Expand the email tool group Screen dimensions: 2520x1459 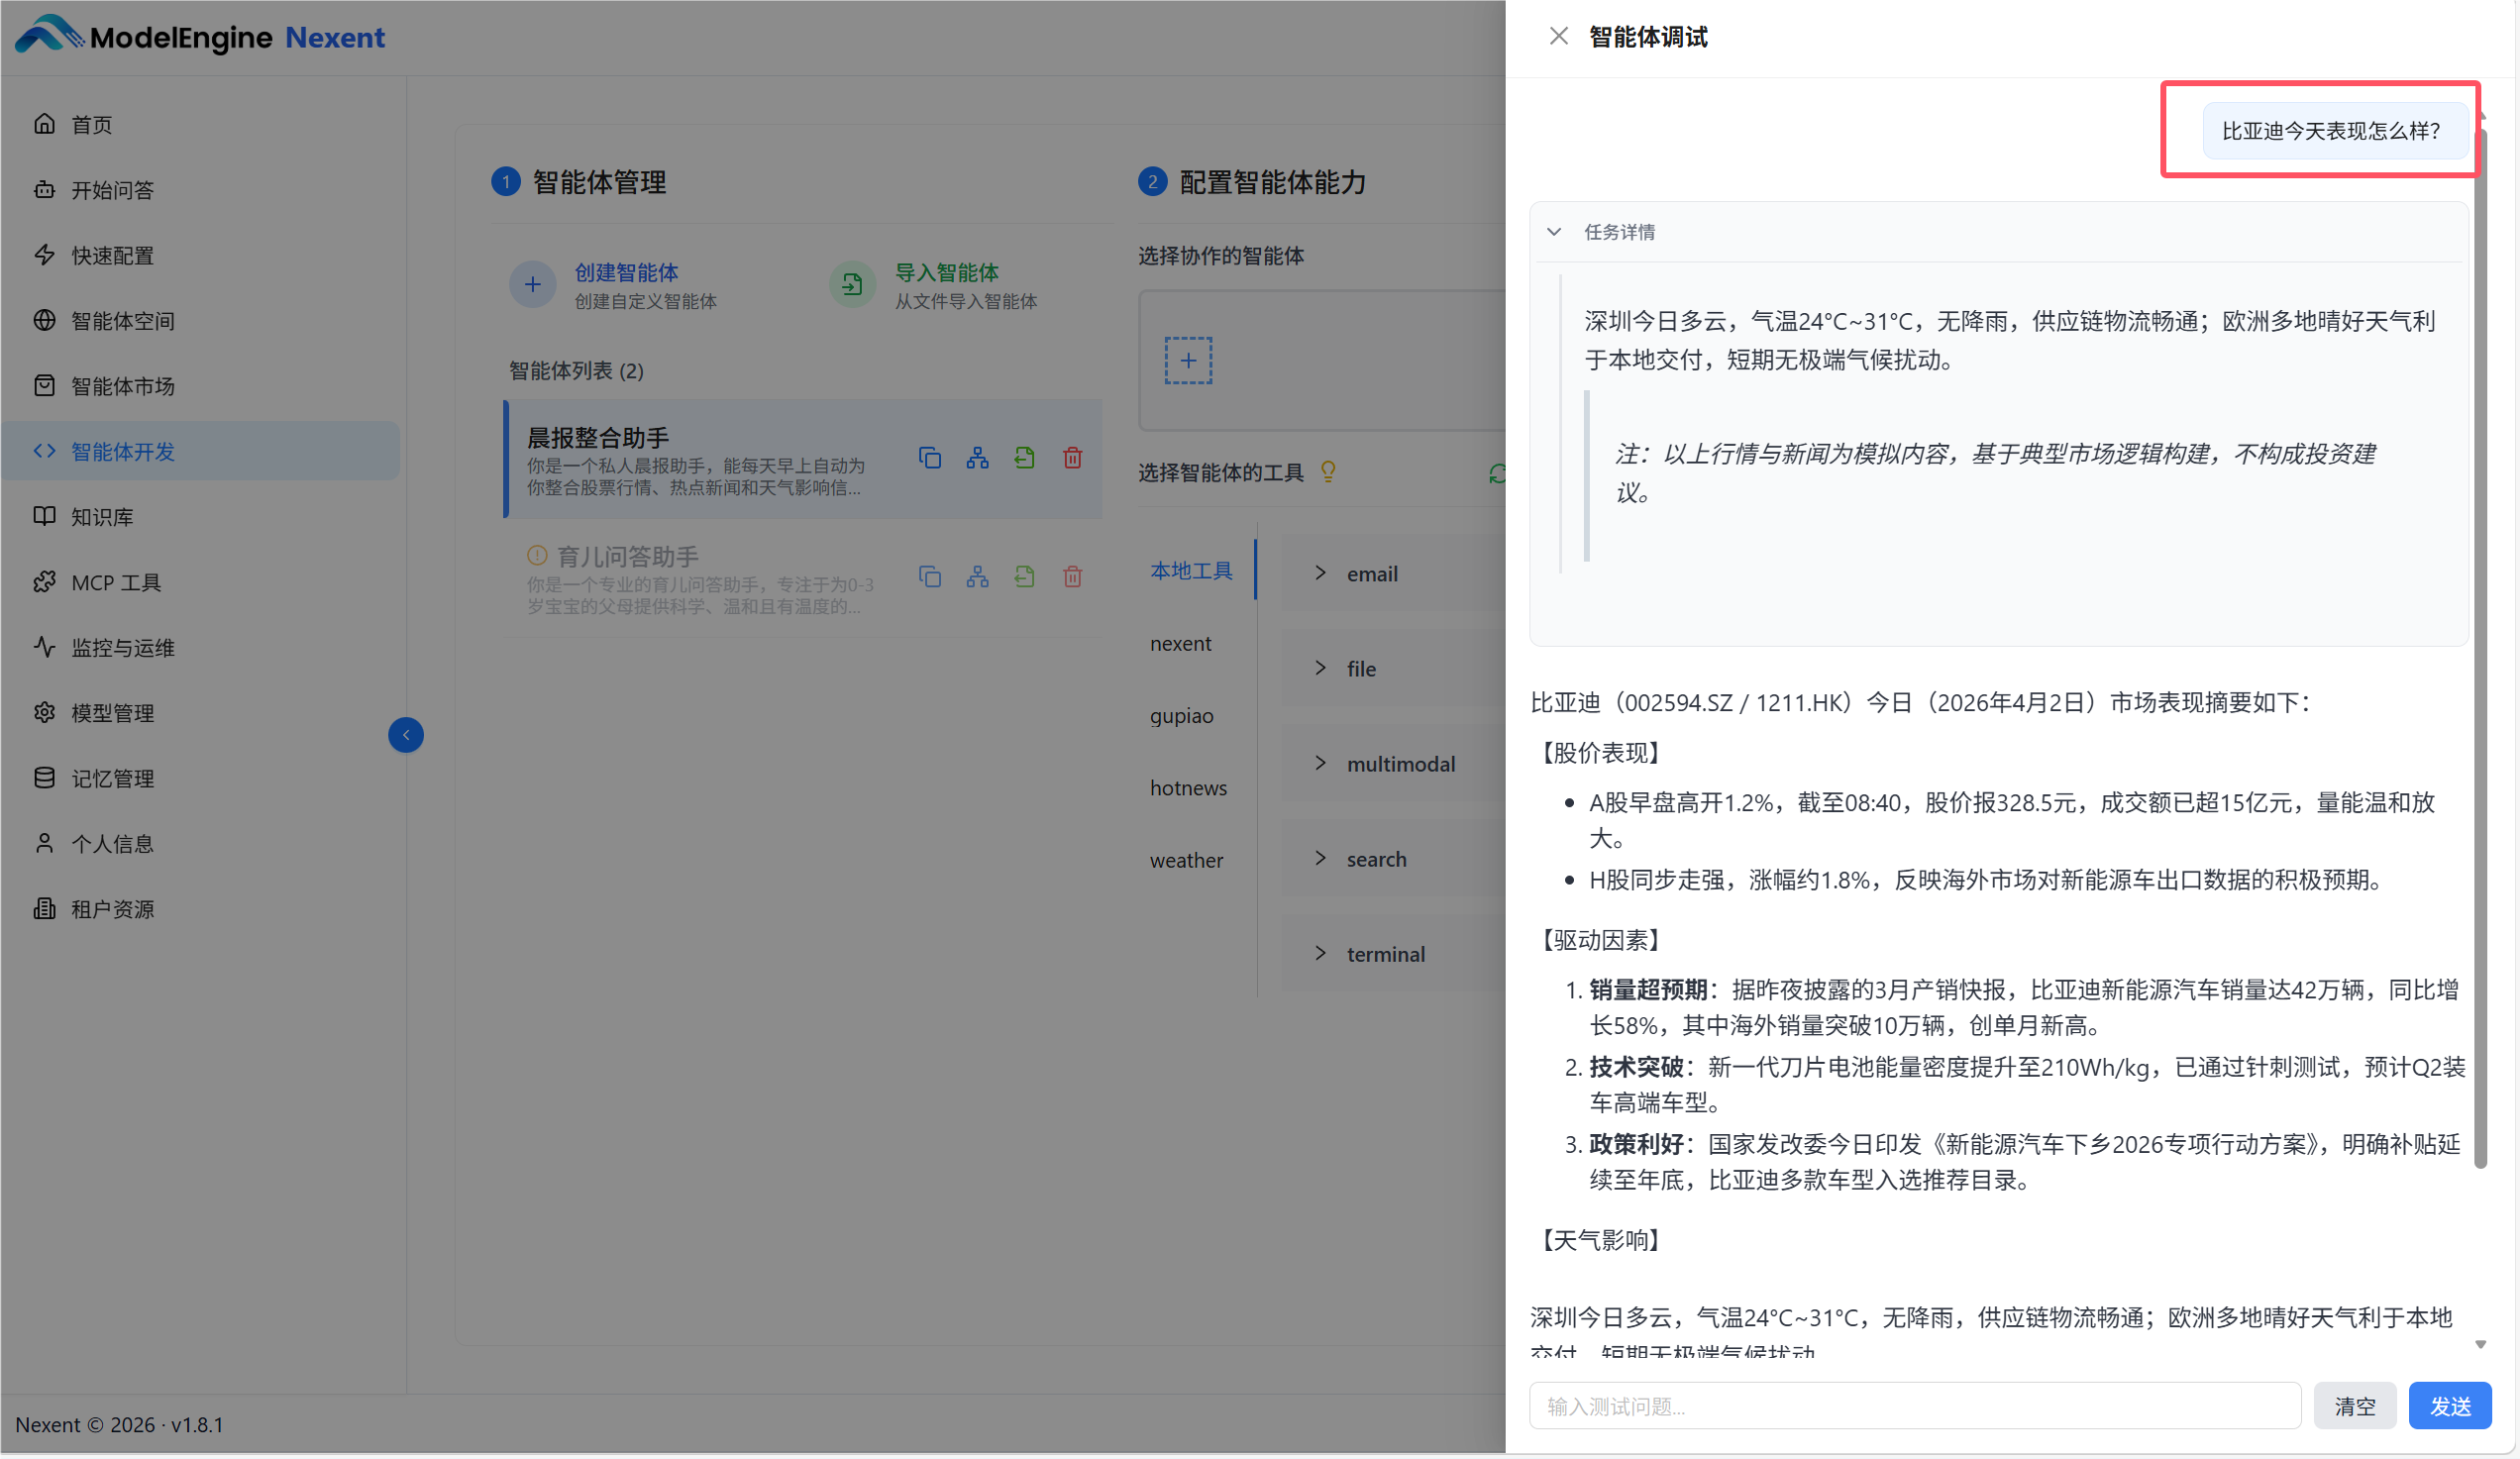click(1320, 573)
